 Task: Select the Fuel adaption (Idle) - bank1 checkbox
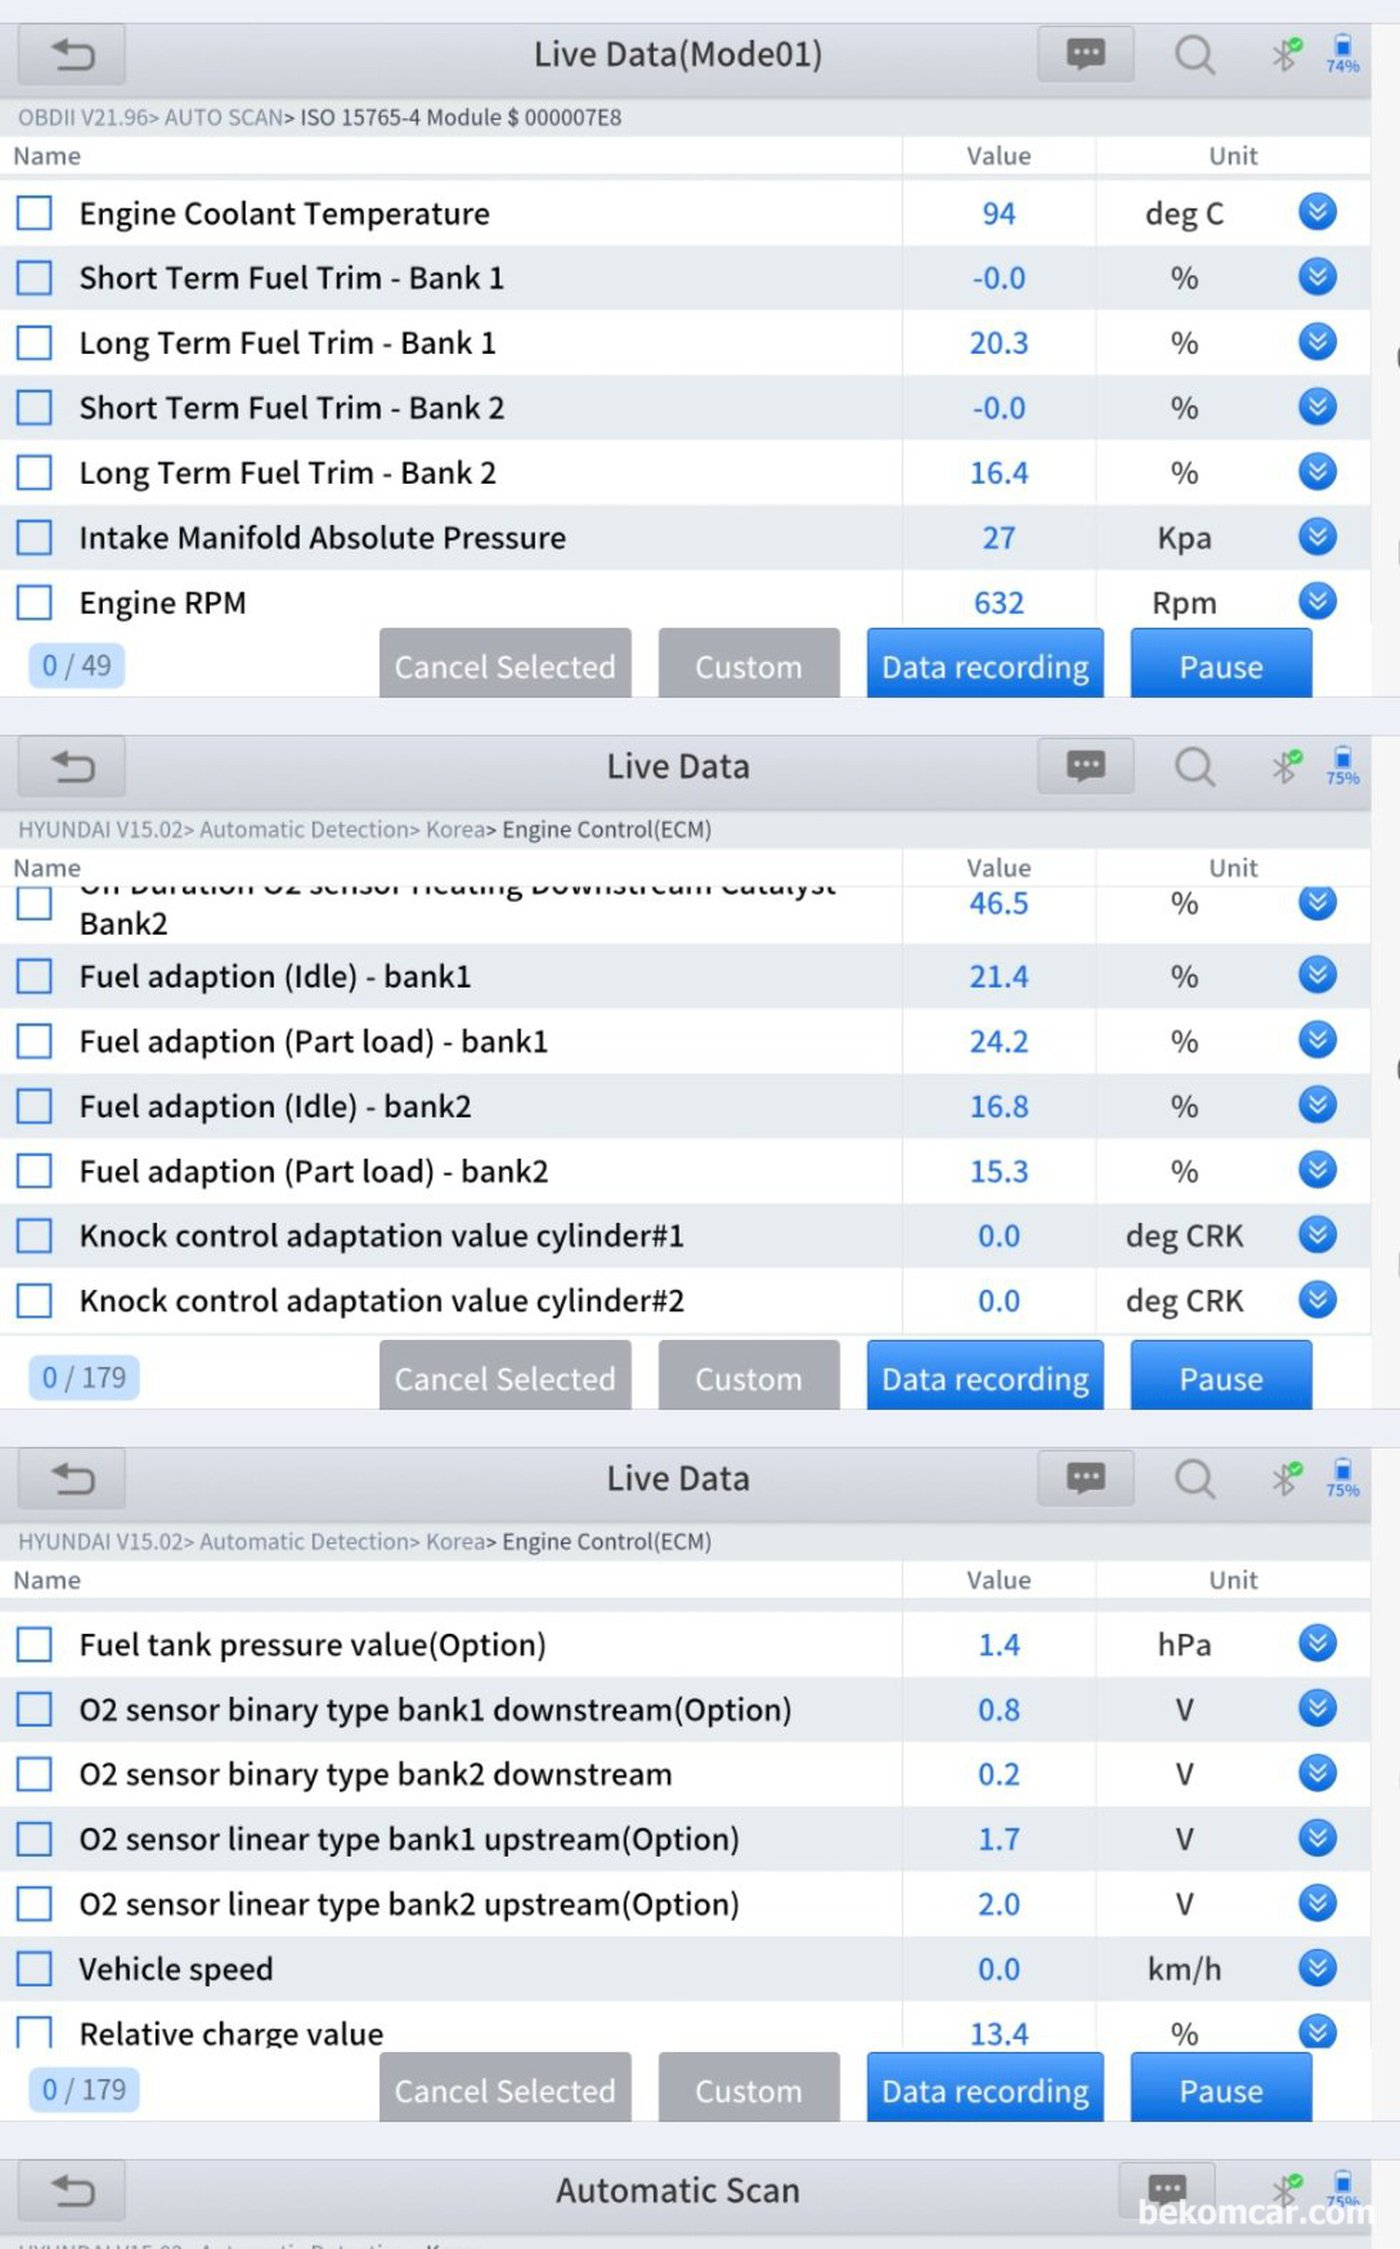34,976
